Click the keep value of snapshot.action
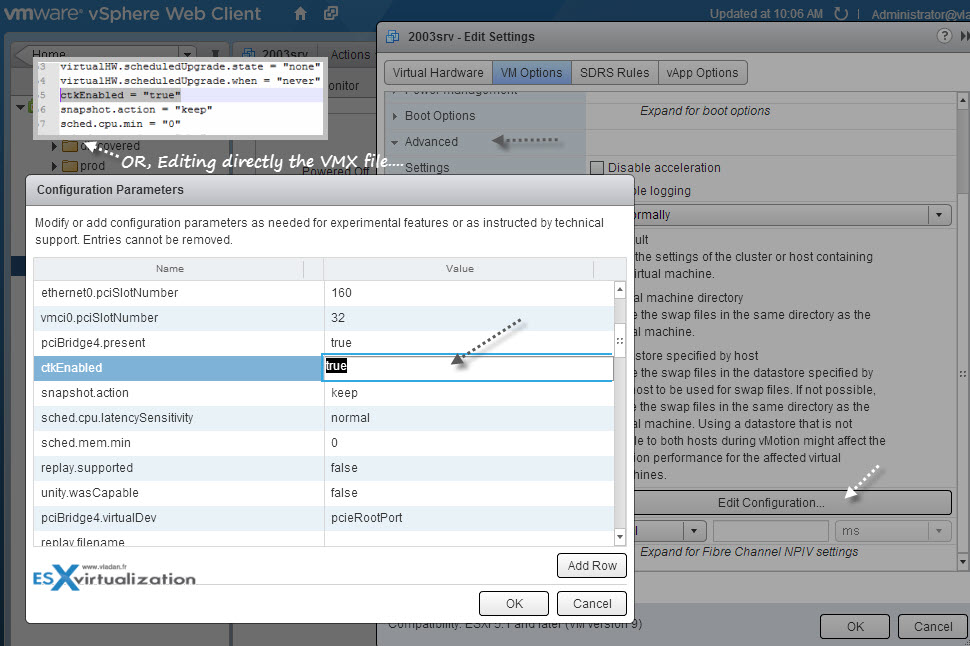970x646 pixels. (345, 393)
